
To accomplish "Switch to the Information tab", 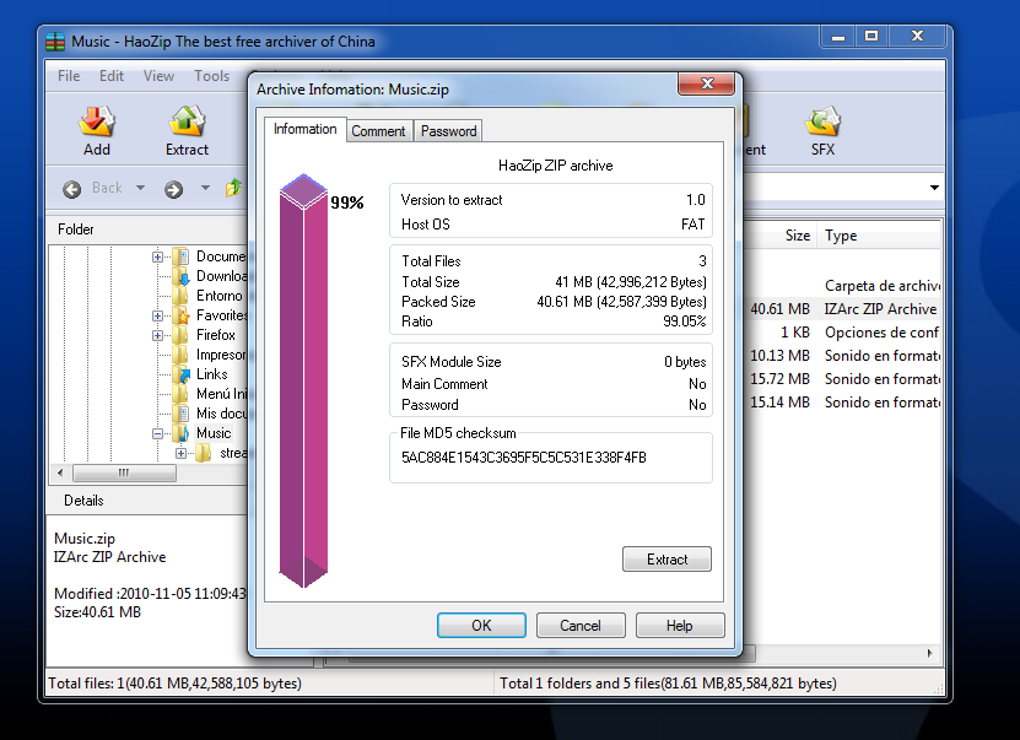I will click(305, 129).
